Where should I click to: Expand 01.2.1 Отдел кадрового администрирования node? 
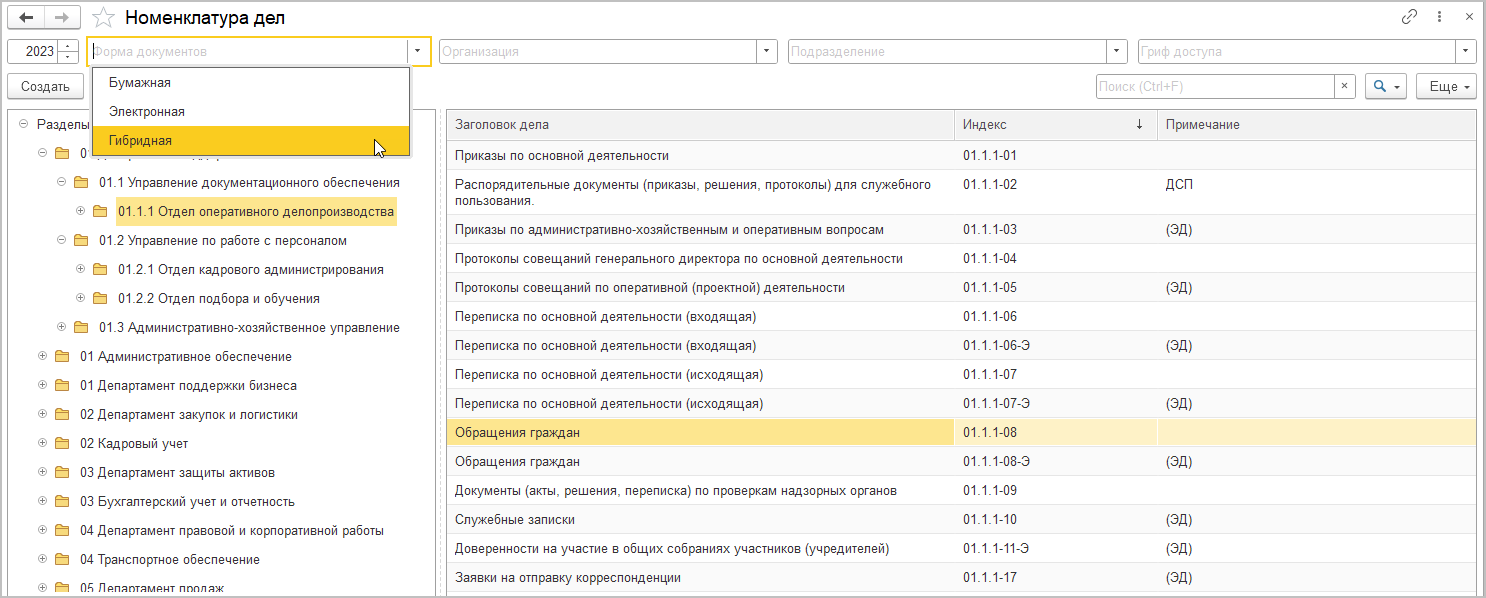81,269
